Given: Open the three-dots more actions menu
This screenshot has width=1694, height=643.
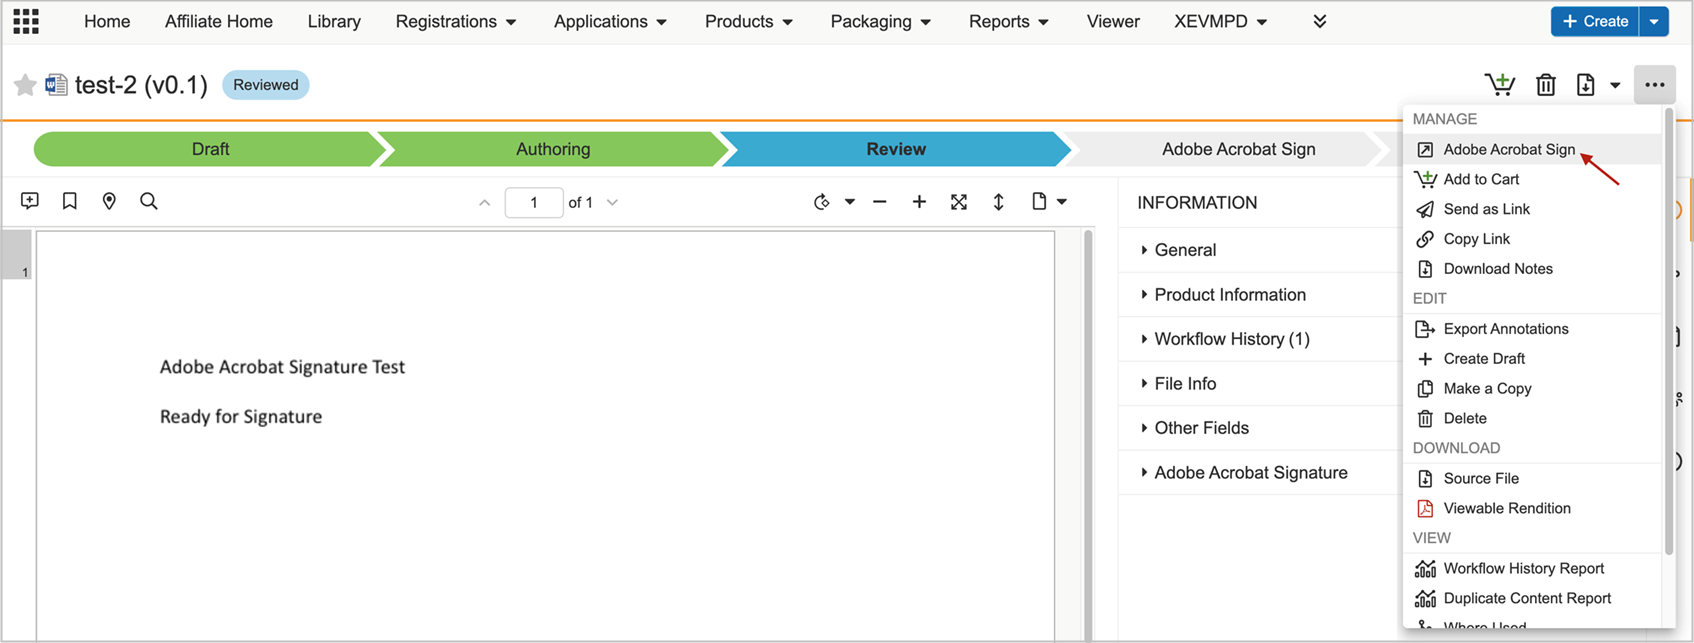Looking at the screenshot, I should 1655,85.
